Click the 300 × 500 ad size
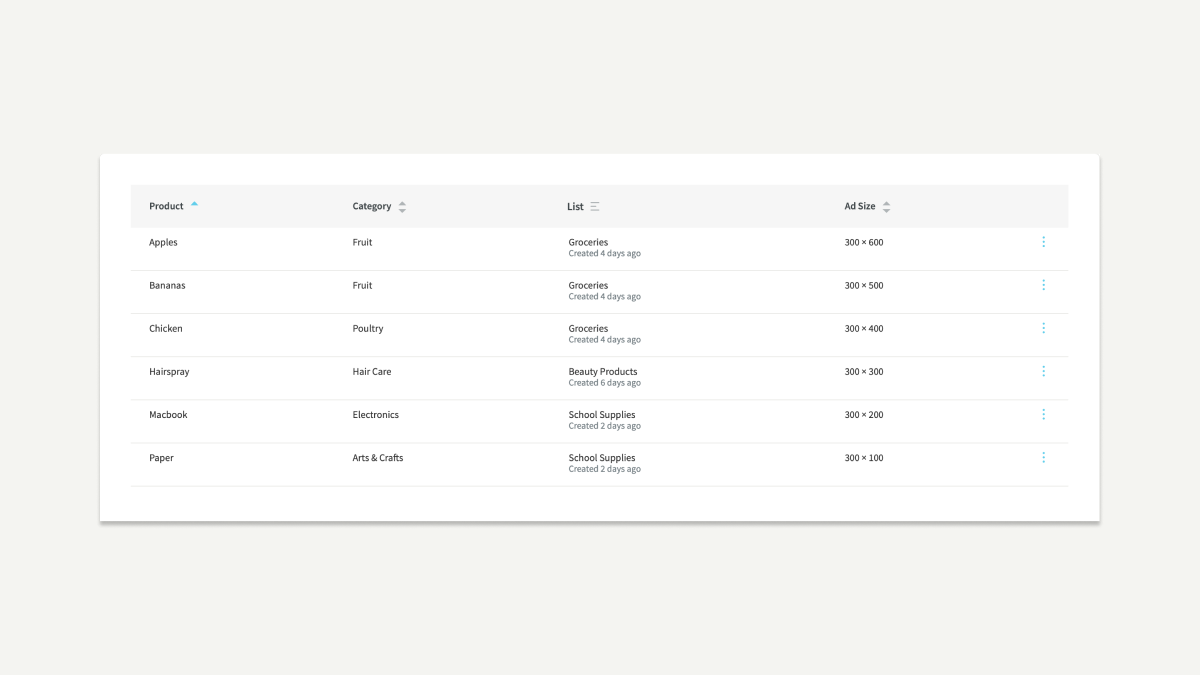 [864, 285]
